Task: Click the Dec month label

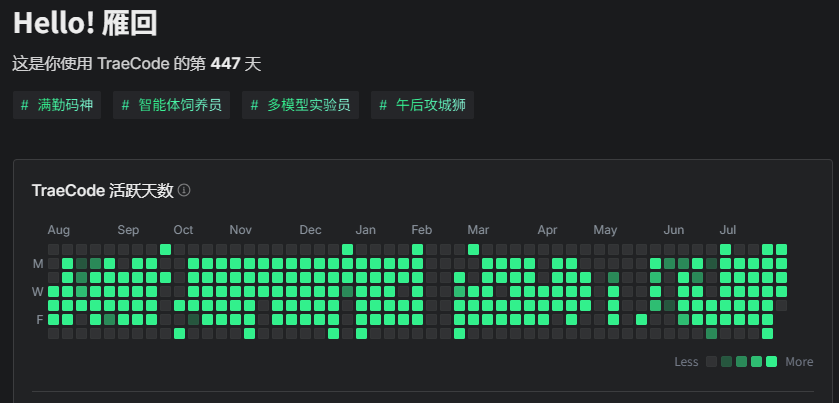Action: [x=310, y=230]
